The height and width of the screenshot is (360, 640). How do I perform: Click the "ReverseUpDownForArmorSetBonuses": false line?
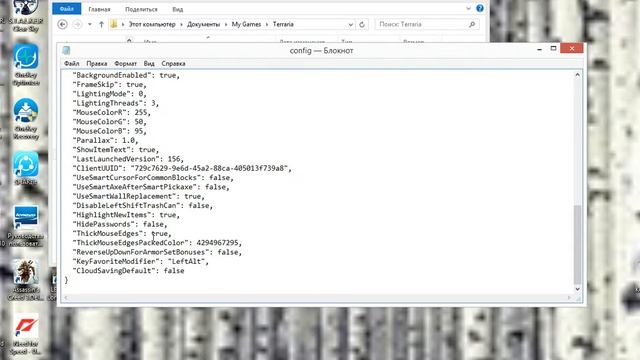click(x=157, y=252)
